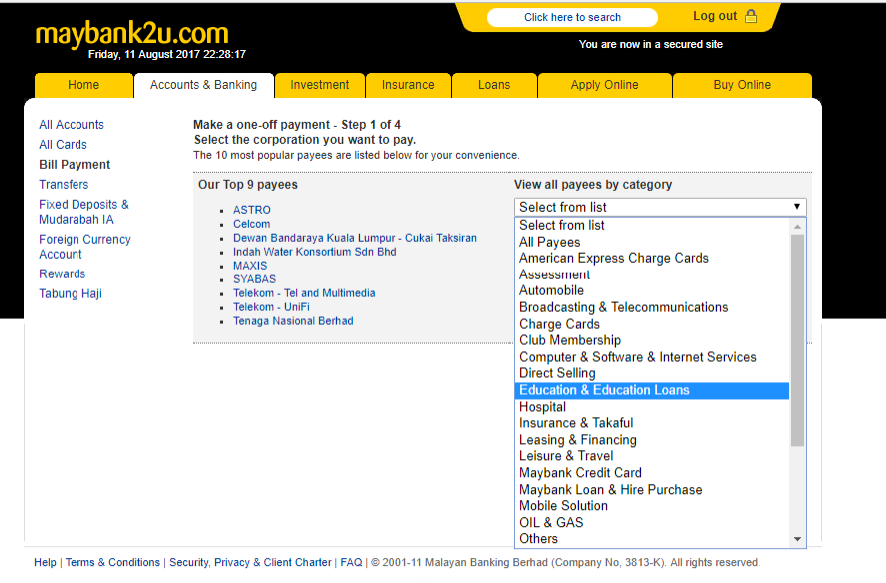Click the dropdown list scrollbar thumb
The height and width of the screenshot is (583, 886).
point(797,341)
